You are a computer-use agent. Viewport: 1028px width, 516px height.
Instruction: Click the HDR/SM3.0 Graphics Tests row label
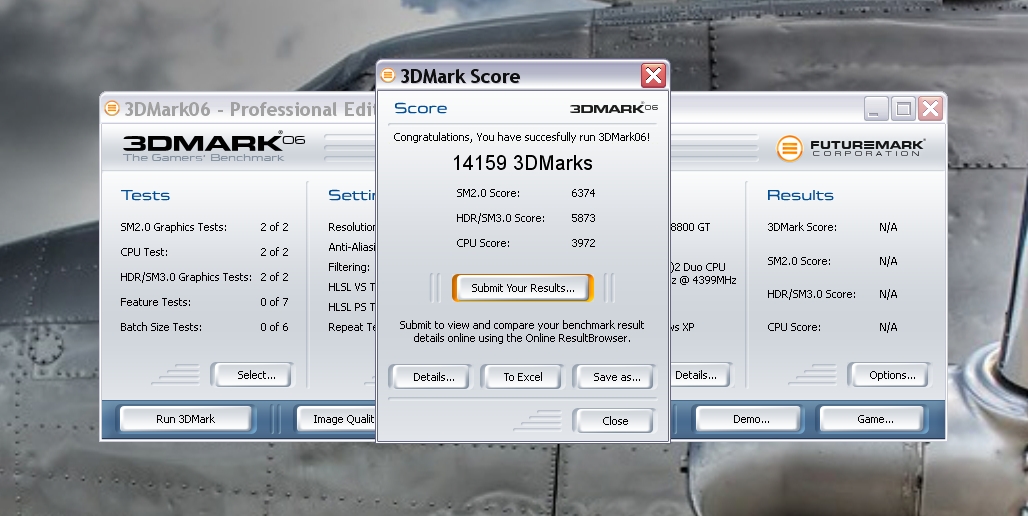pyautogui.click(x=186, y=277)
